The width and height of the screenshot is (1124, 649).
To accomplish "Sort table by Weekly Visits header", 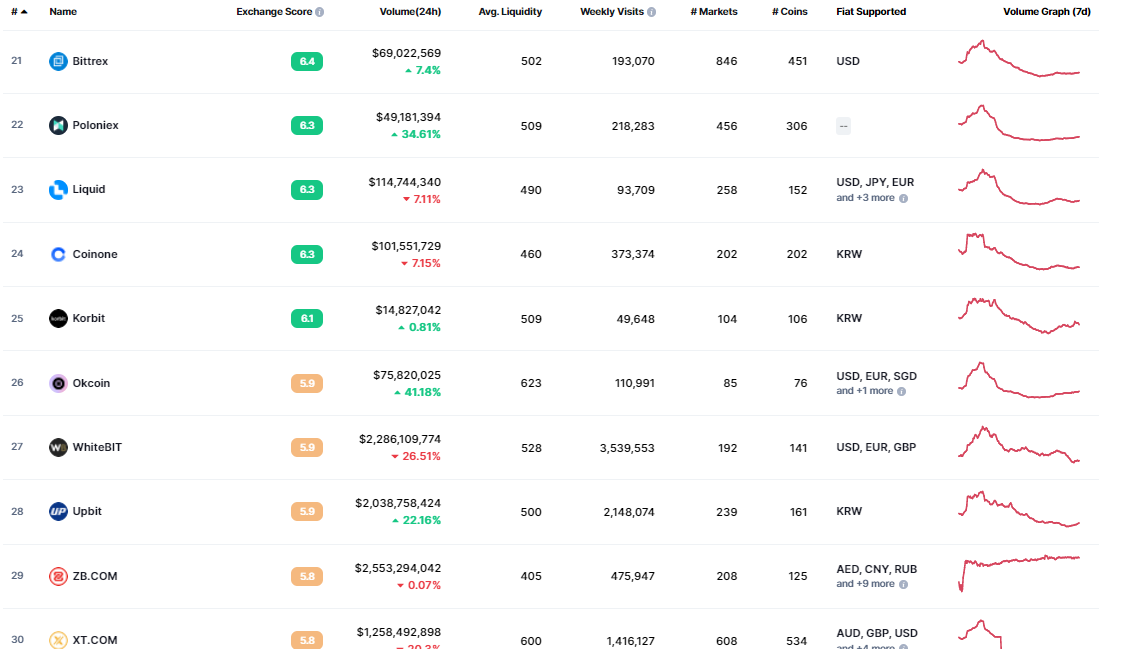I will [x=611, y=11].
